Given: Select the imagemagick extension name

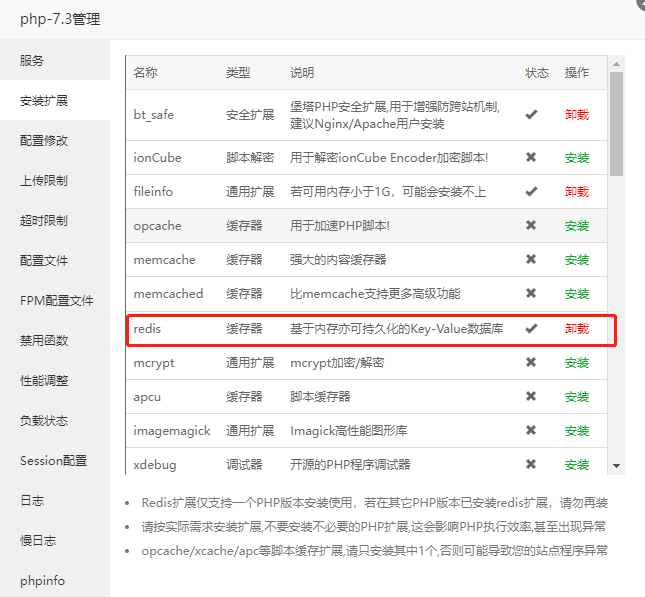Looking at the screenshot, I should [x=172, y=431].
